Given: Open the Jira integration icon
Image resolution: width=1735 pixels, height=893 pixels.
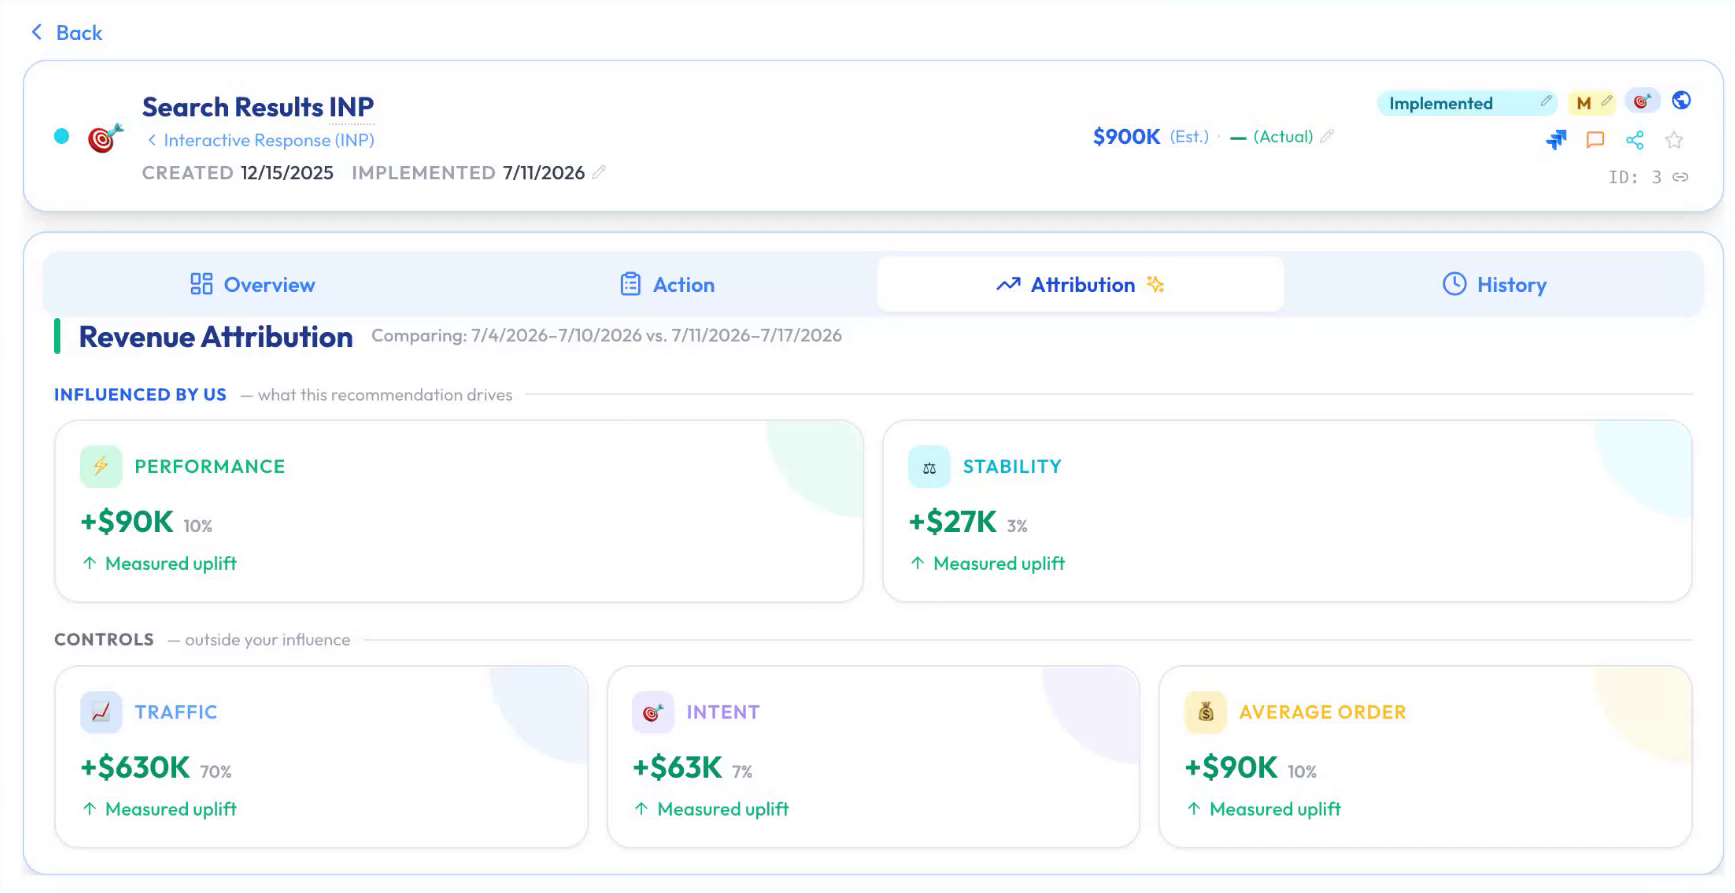Looking at the screenshot, I should [1556, 140].
